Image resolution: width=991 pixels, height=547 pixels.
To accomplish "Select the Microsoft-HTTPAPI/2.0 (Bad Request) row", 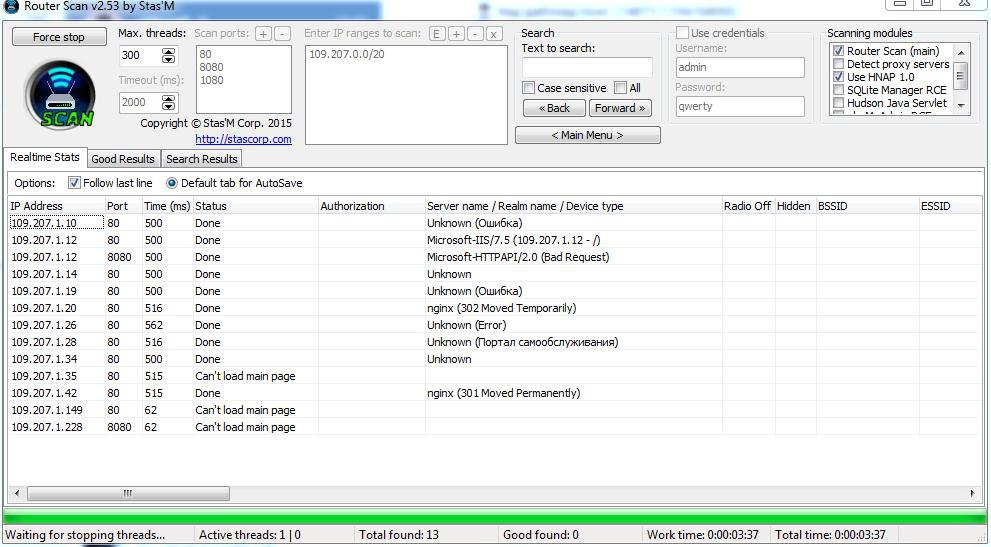I will click(495, 257).
